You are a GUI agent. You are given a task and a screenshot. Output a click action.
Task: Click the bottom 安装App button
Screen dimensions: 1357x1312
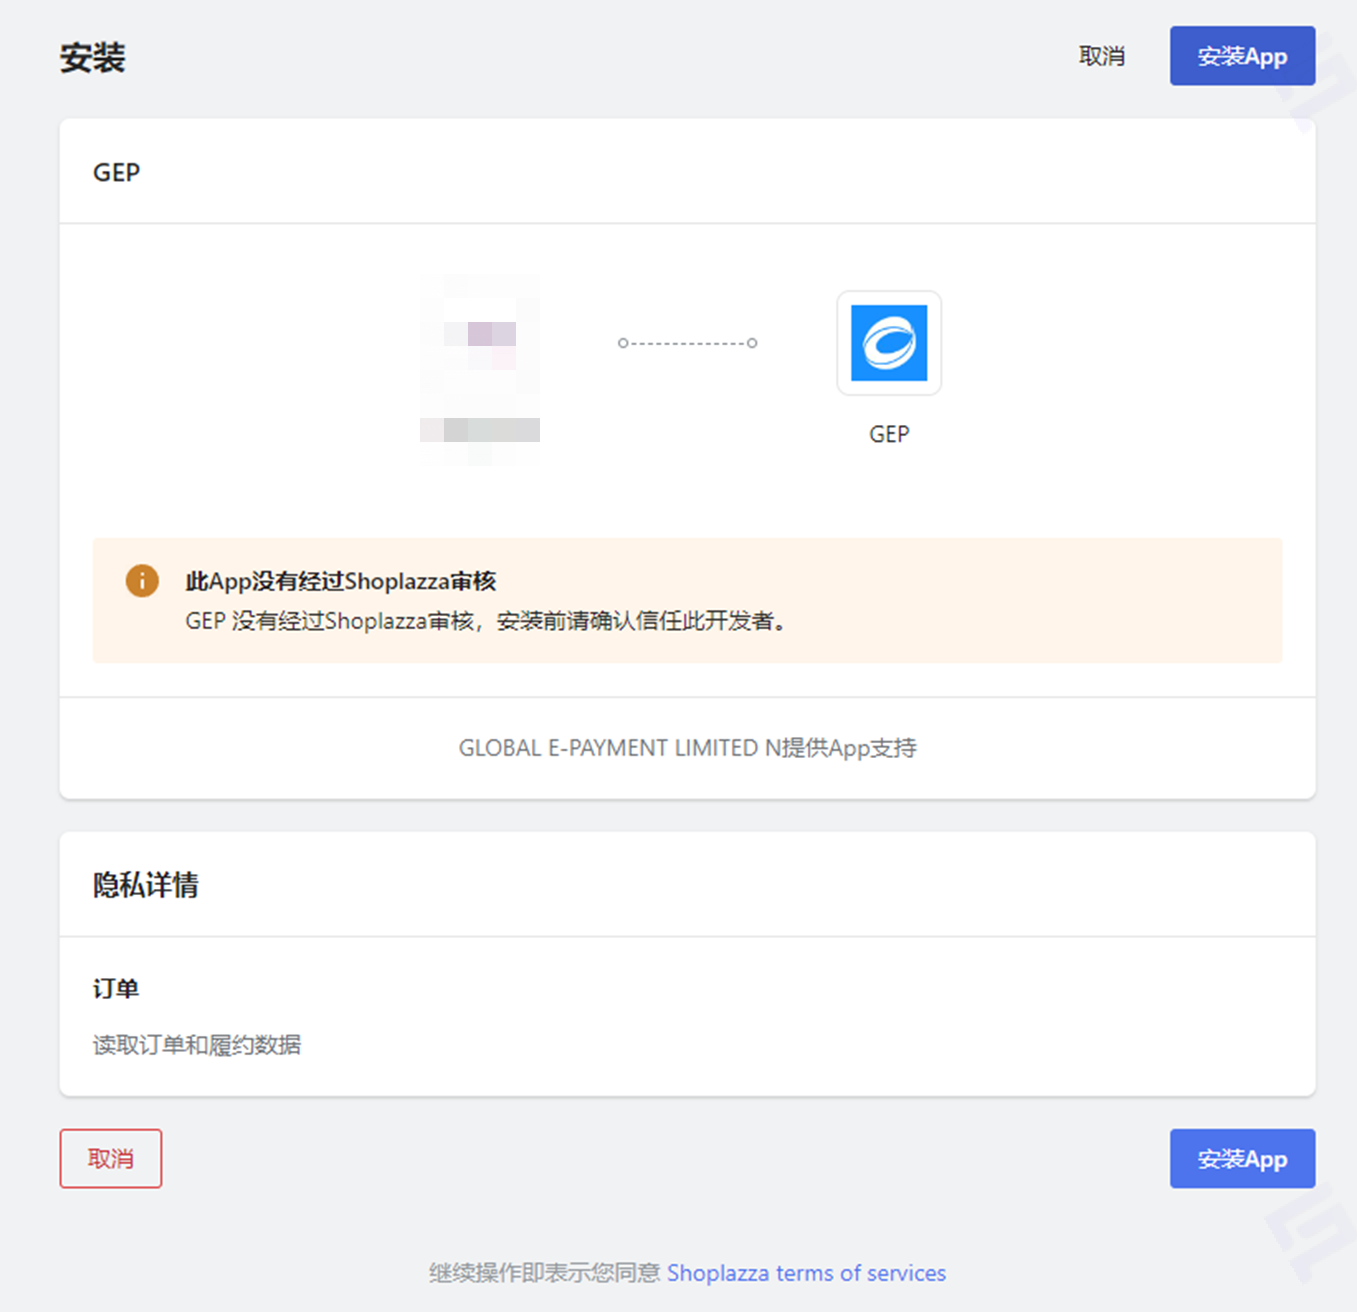[1242, 1158]
